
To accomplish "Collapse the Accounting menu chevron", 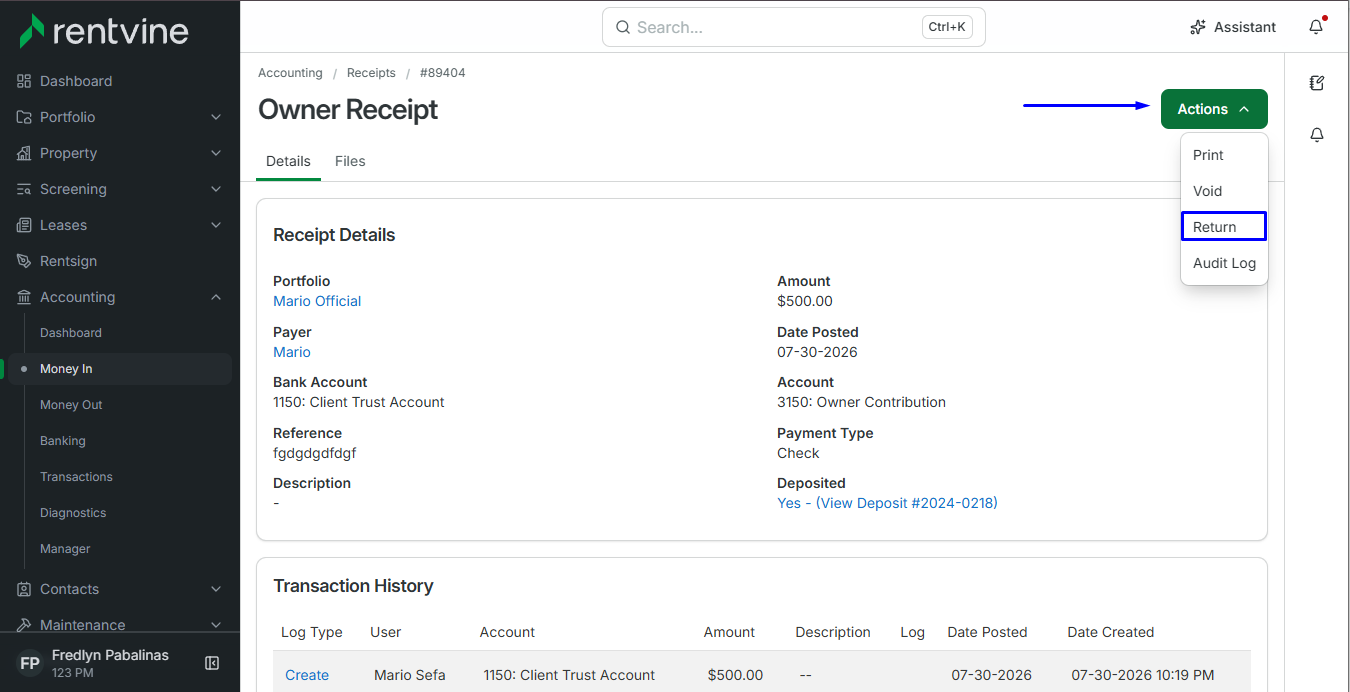I will [x=216, y=297].
